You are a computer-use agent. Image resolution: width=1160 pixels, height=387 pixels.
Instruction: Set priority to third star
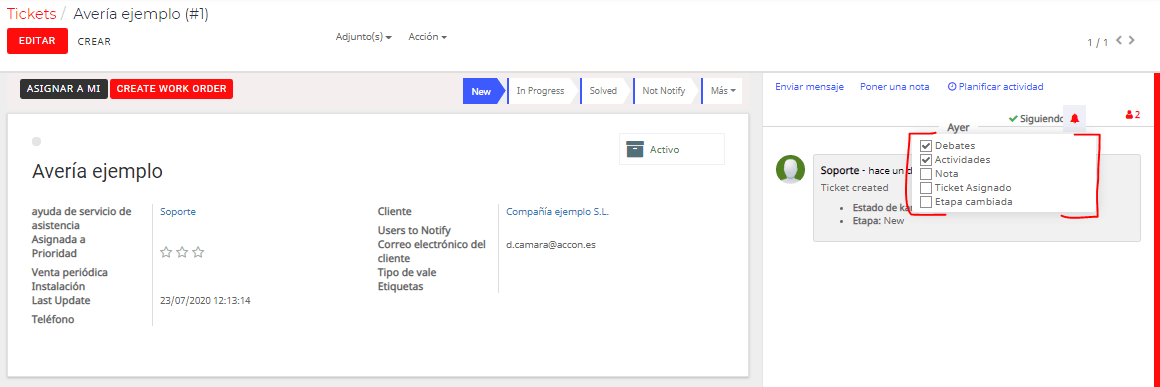(x=198, y=252)
